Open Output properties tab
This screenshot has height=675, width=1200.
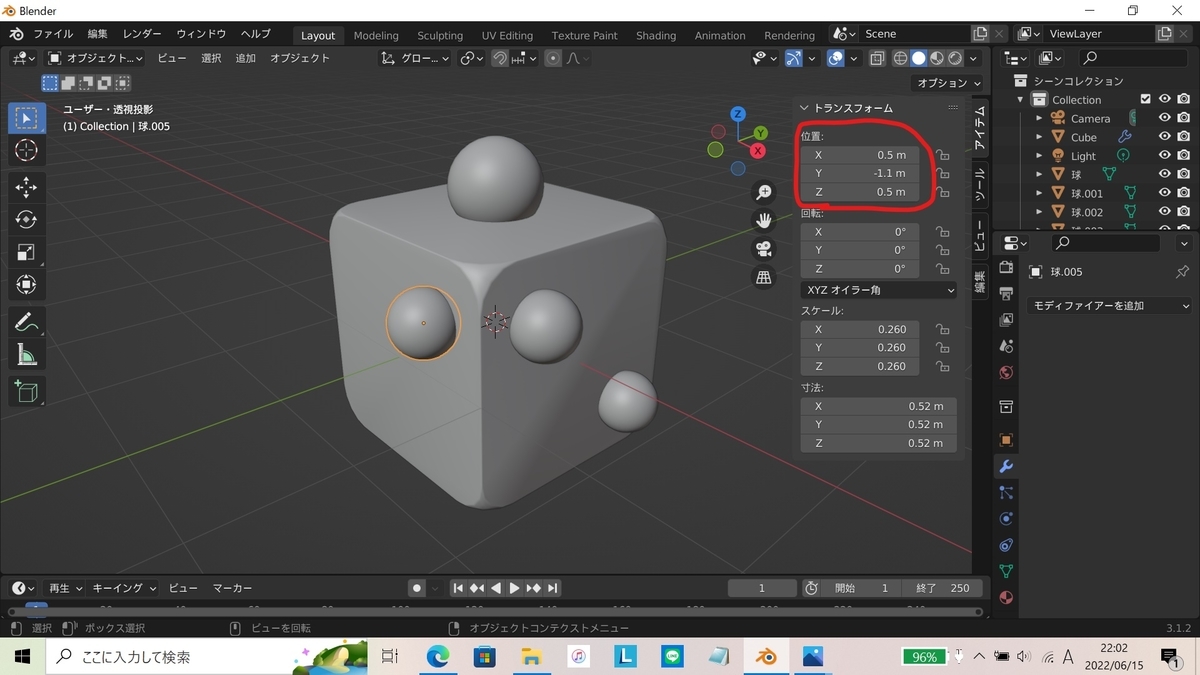click(1006, 294)
